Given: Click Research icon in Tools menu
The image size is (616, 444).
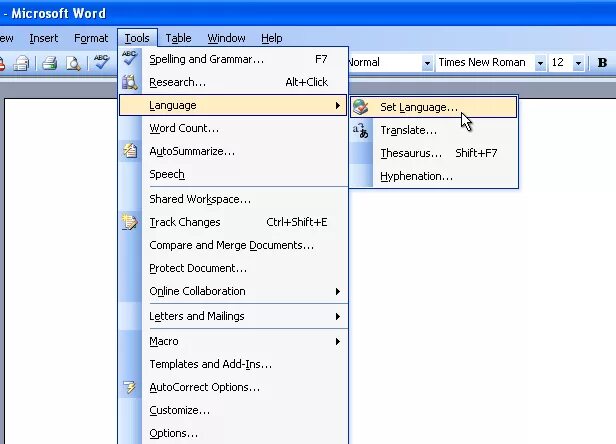Looking at the screenshot, I should [x=130, y=82].
